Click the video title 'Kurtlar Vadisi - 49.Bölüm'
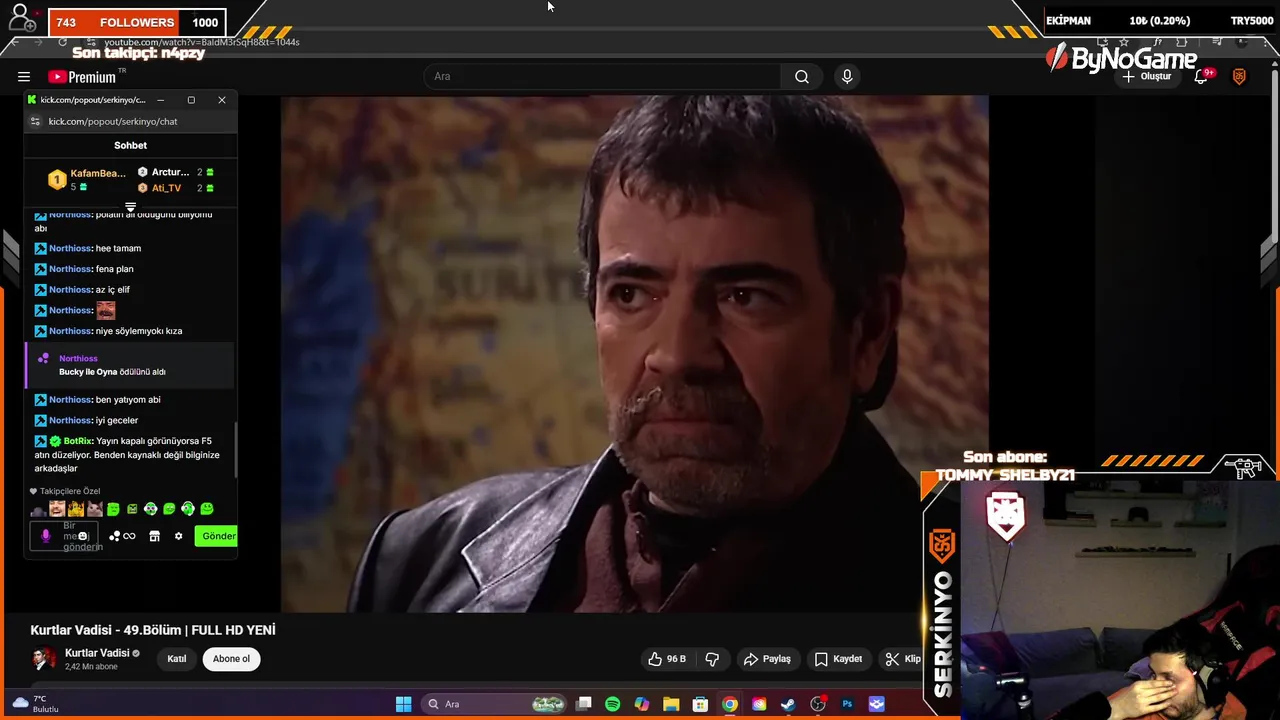The height and width of the screenshot is (720, 1280). [x=153, y=630]
